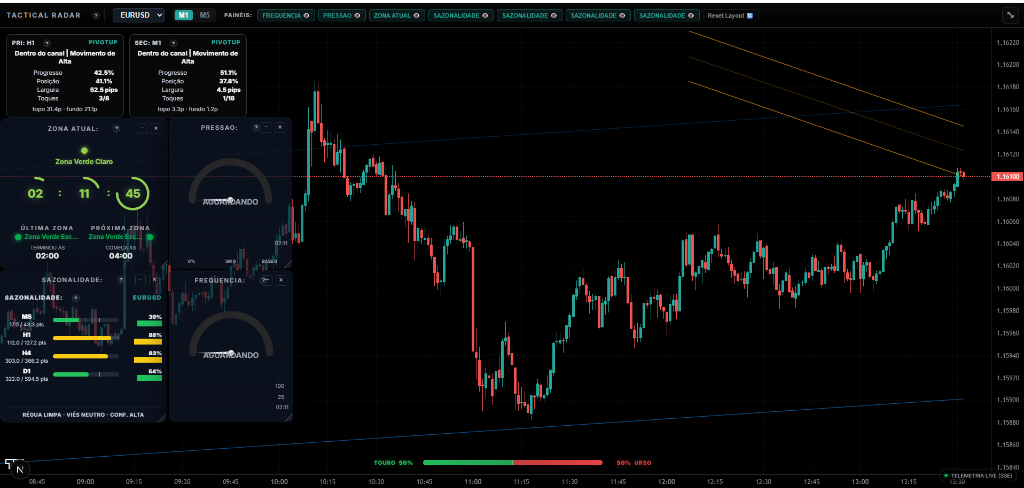The width and height of the screenshot is (1024, 488).
Task: Click the PRESSAO gauge dial
Action: tap(230, 183)
